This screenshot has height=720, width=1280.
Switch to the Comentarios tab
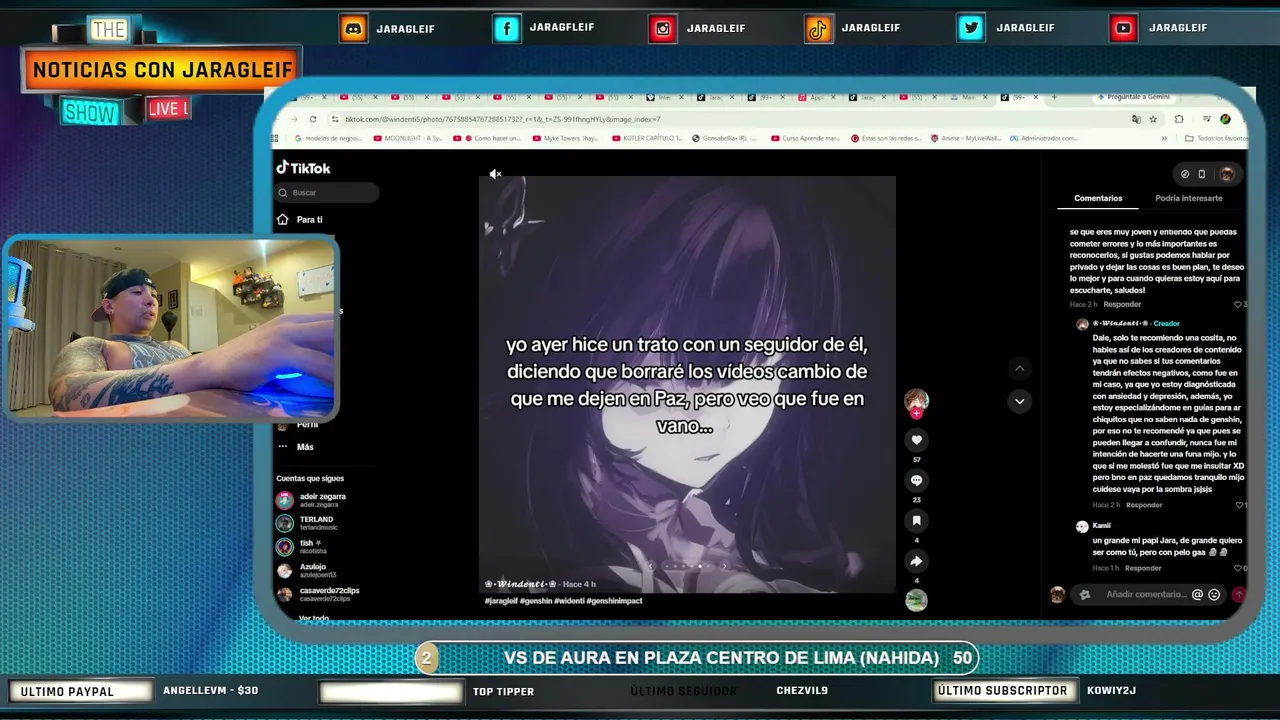pos(1098,198)
